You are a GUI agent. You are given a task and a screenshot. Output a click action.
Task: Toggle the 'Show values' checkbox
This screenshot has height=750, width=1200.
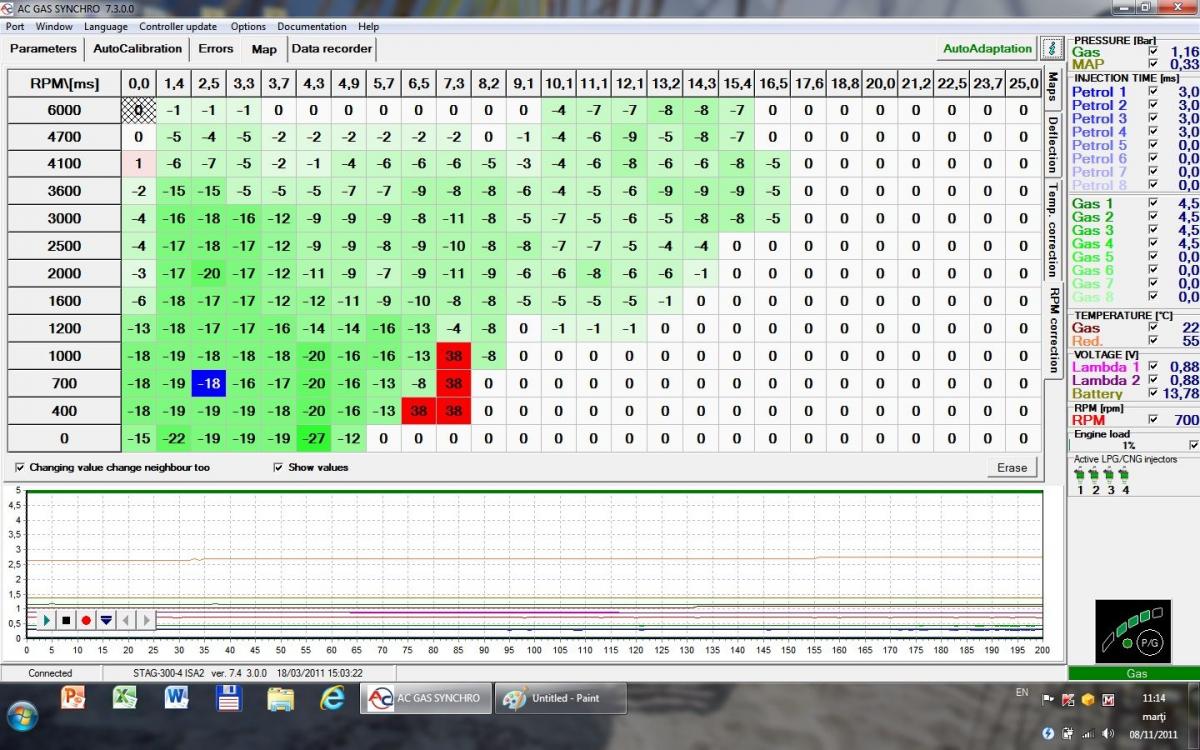[x=279, y=467]
